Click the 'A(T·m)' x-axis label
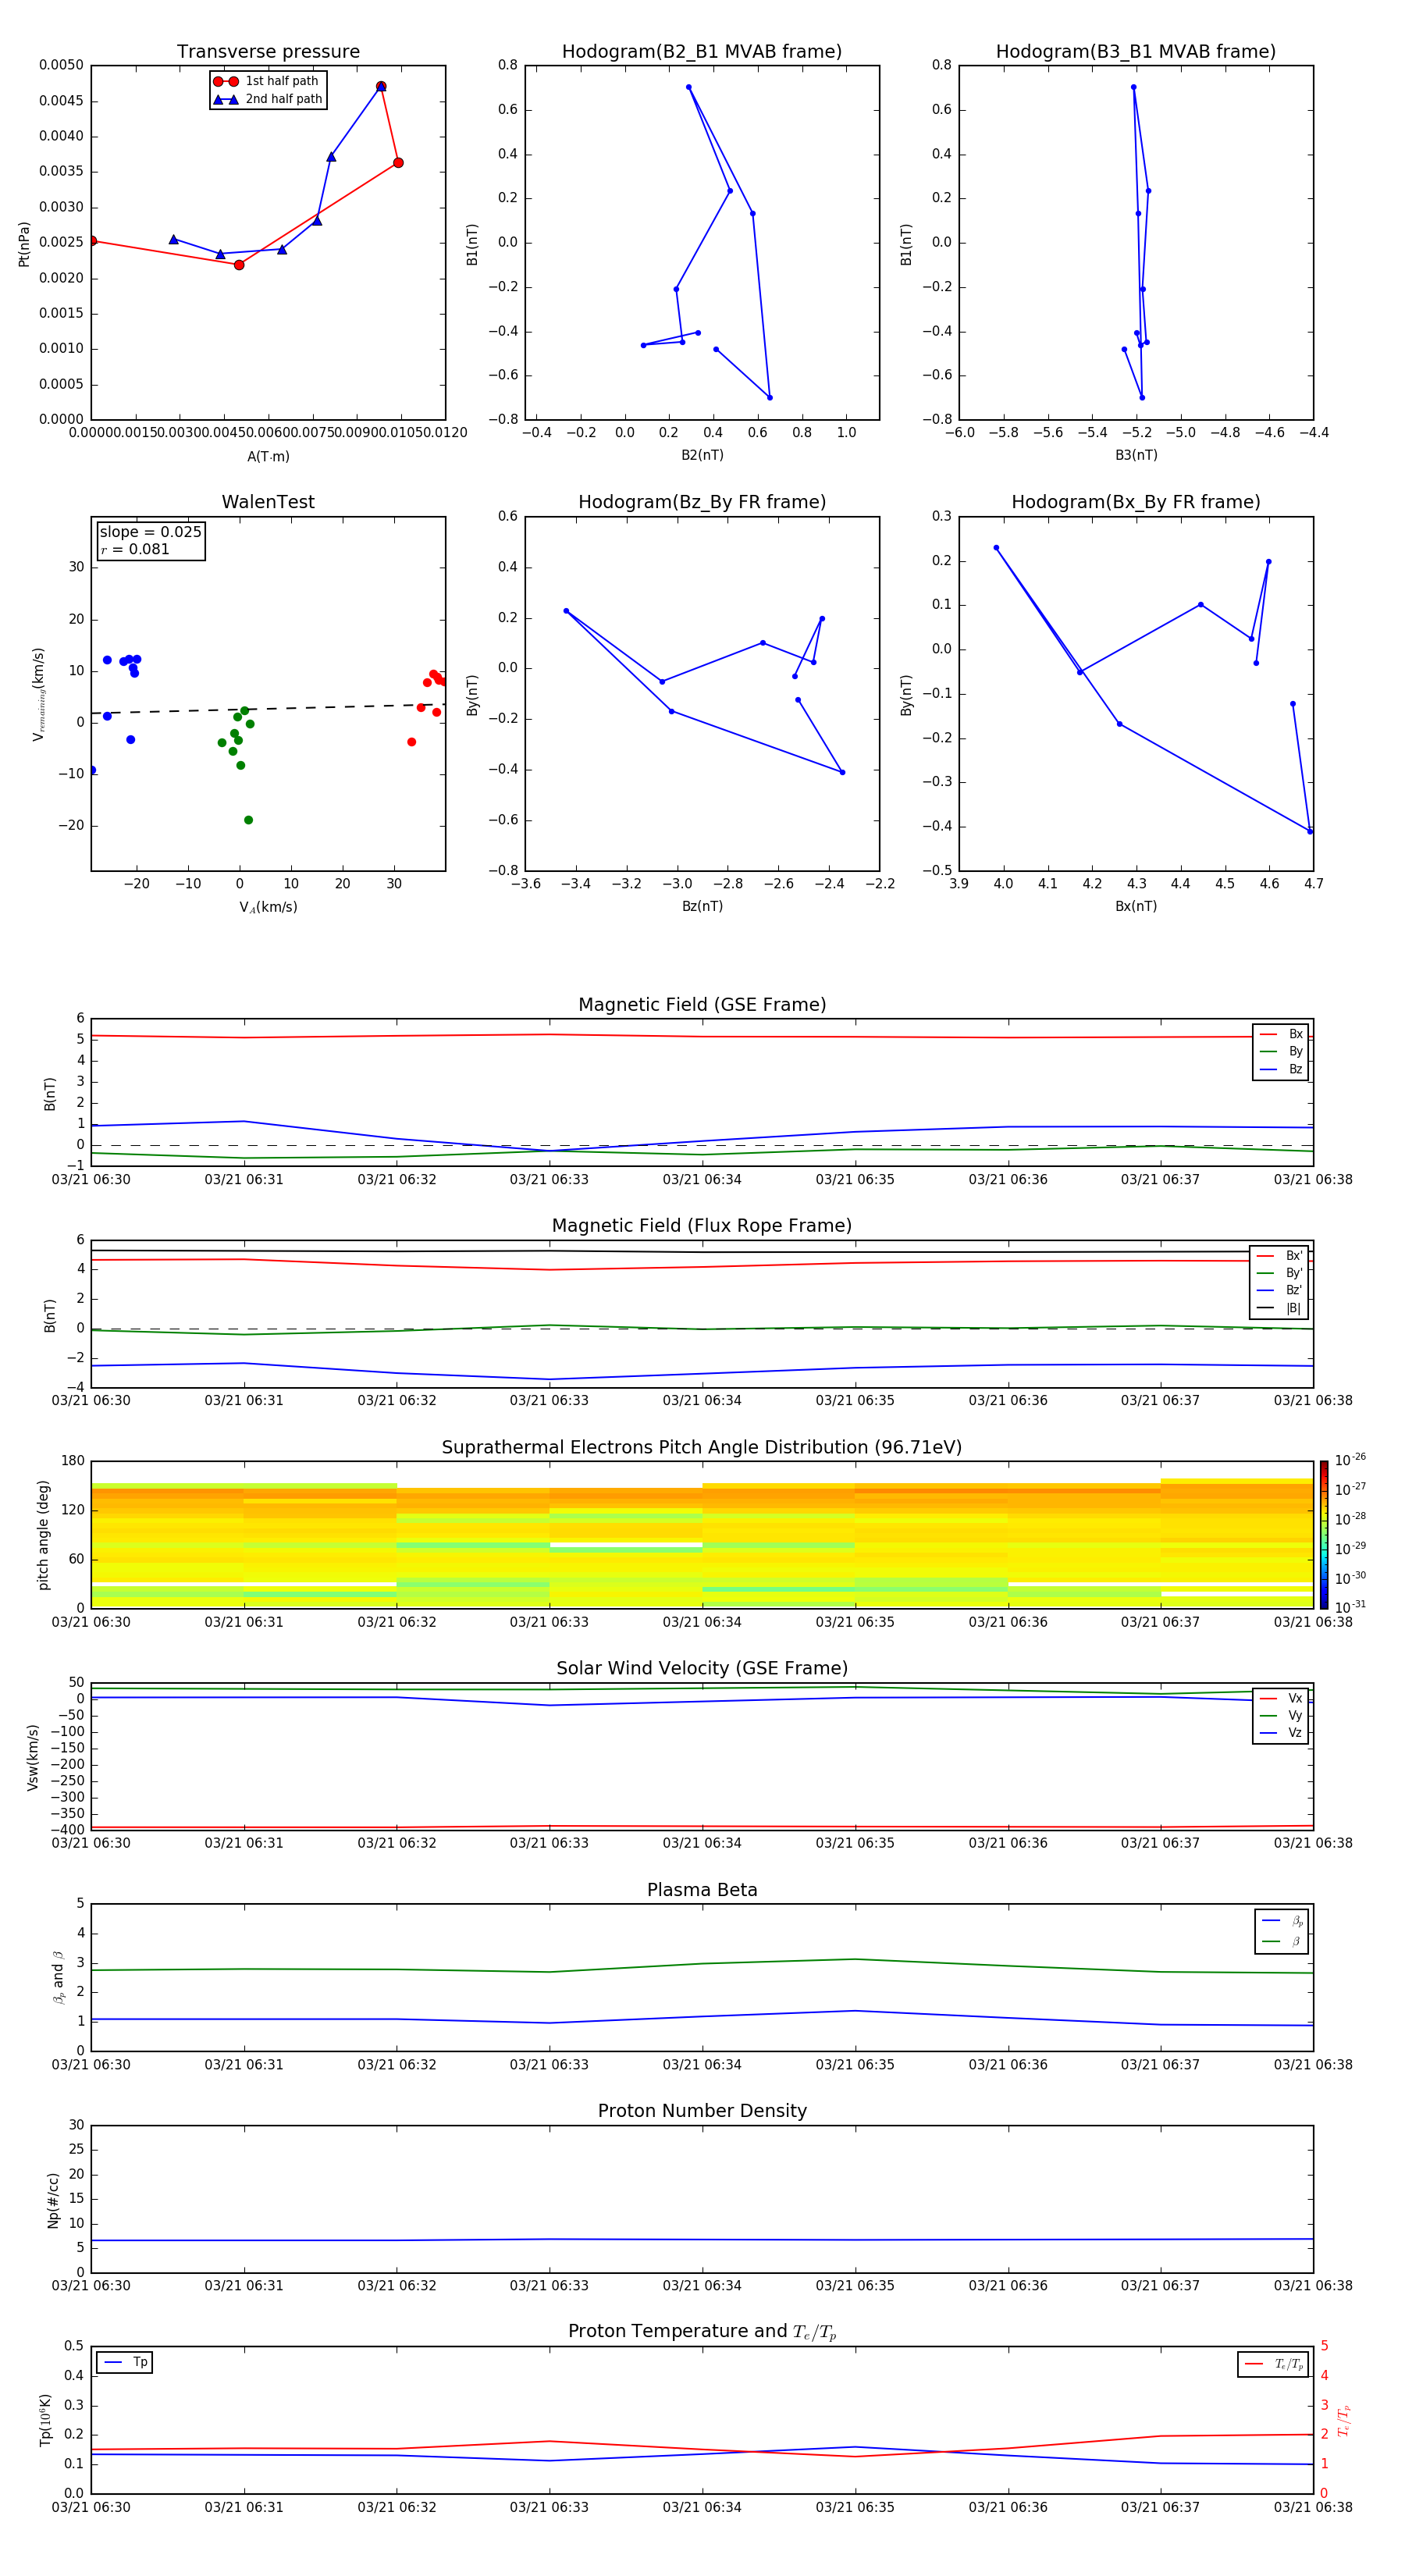Viewport: 1405px width, 2576px height. pyautogui.click(x=268, y=456)
